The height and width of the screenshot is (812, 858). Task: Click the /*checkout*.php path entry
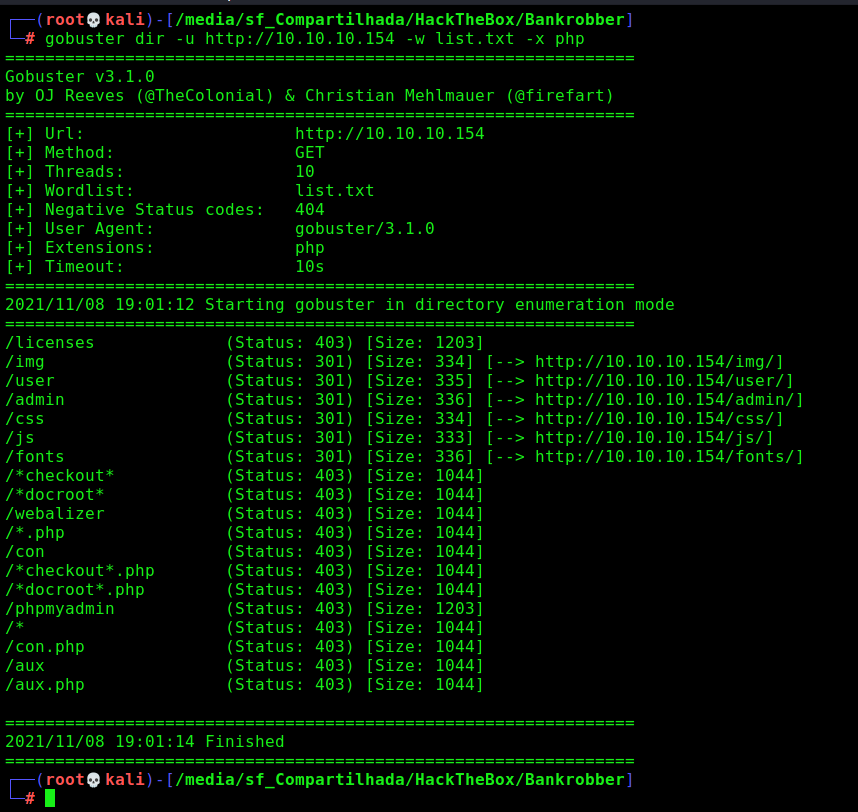80,571
